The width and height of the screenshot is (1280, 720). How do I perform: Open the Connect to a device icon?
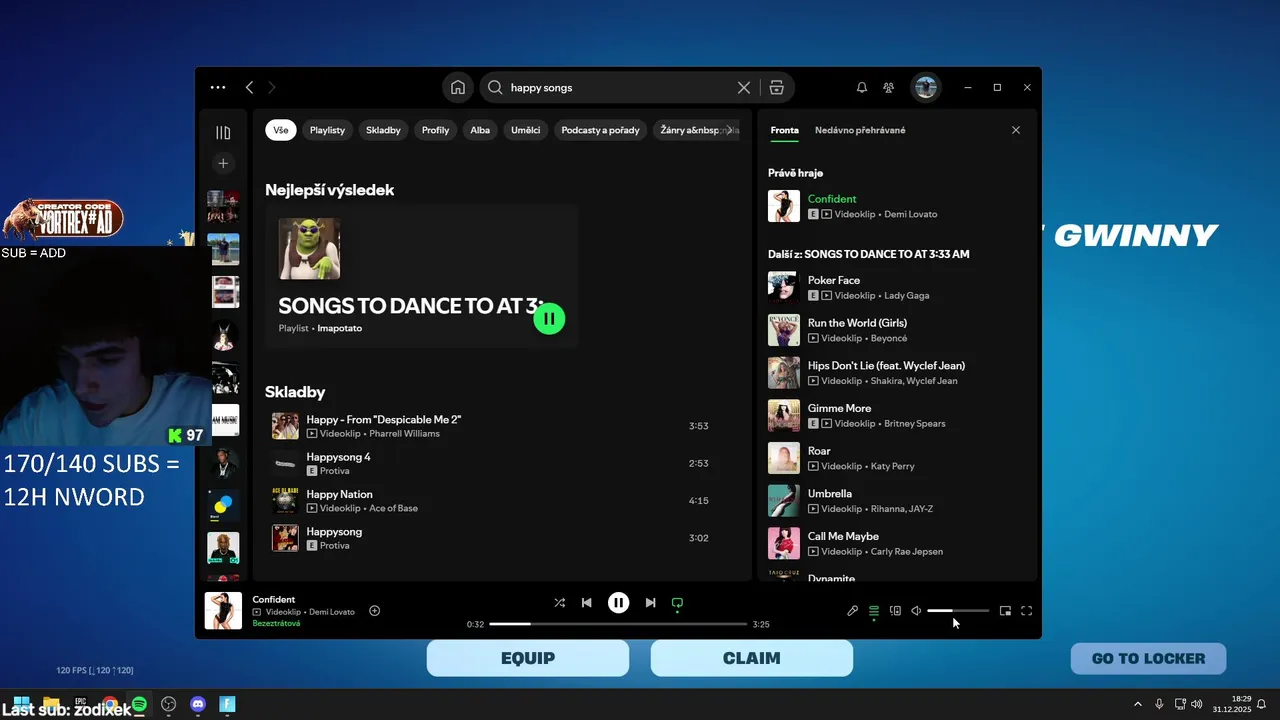tap(896, 611)
